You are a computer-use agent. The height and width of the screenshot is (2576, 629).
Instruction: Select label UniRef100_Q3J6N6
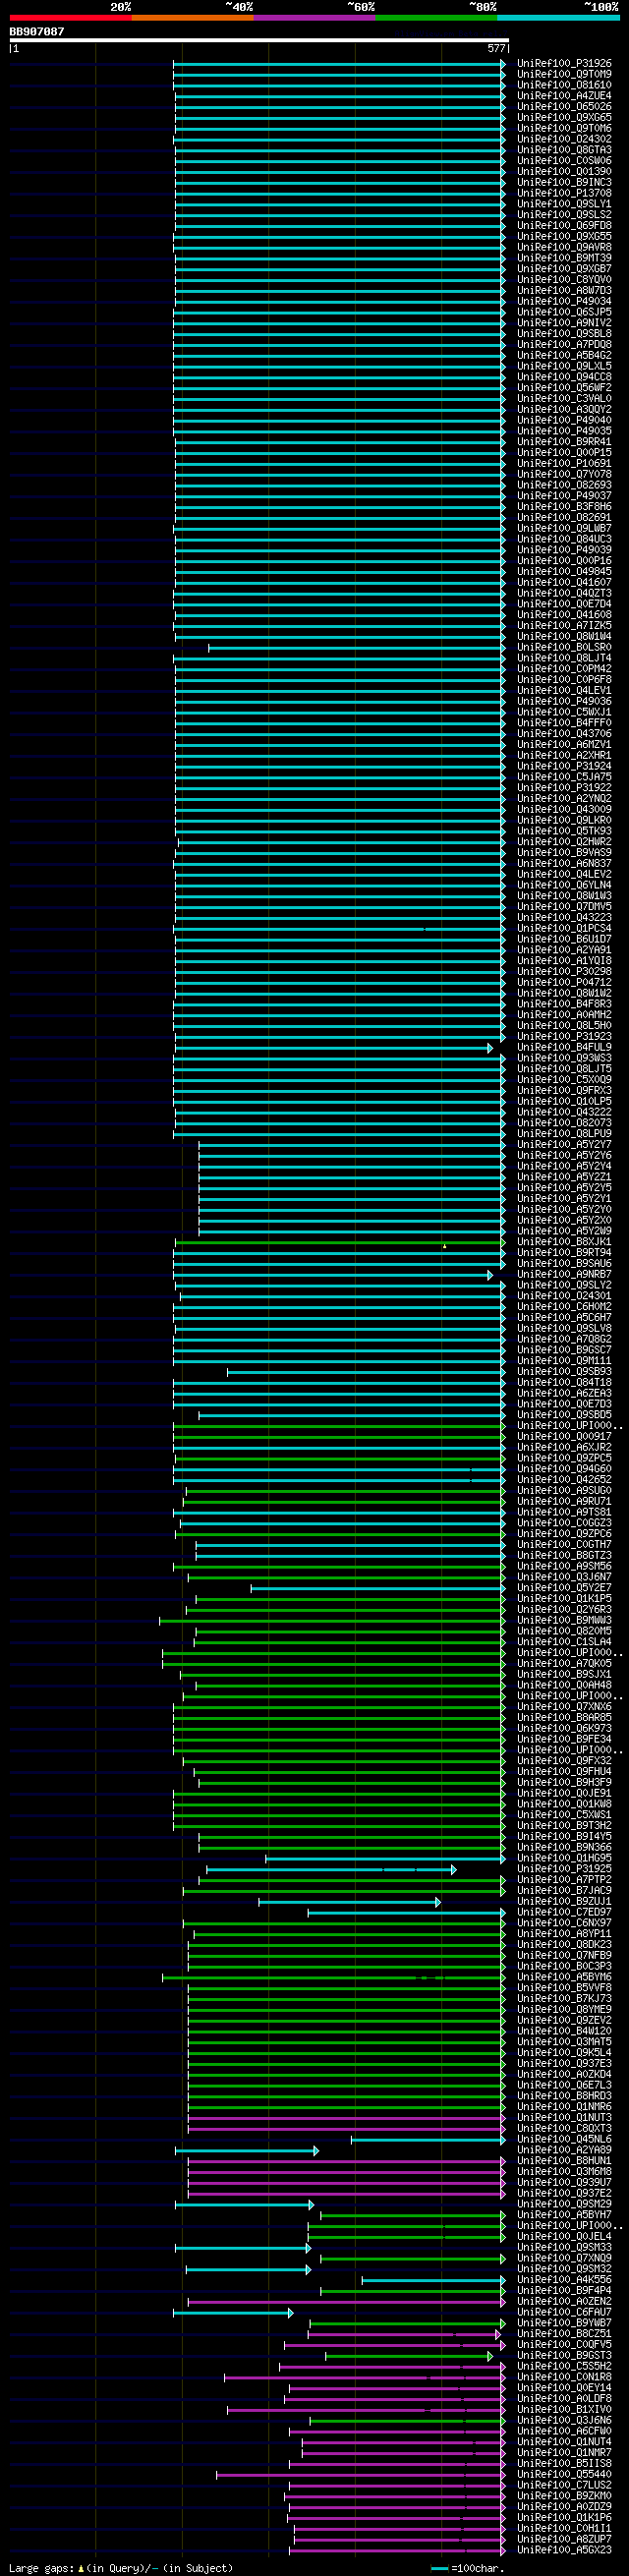coord(564,2420)
